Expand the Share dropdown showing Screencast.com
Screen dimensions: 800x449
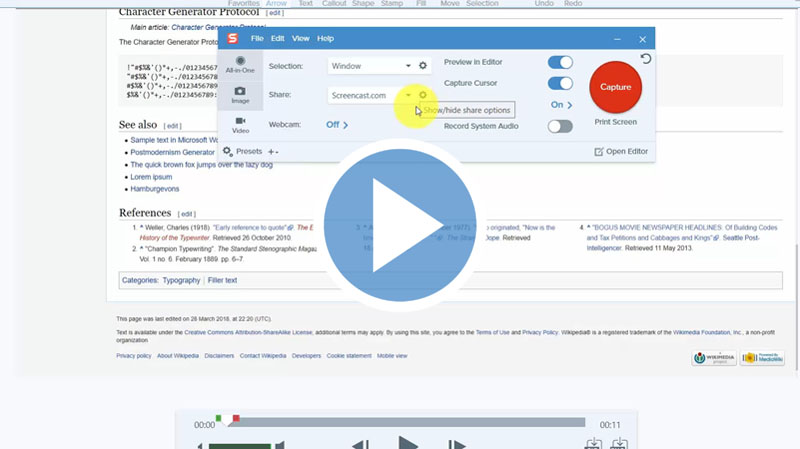[370, 96]
